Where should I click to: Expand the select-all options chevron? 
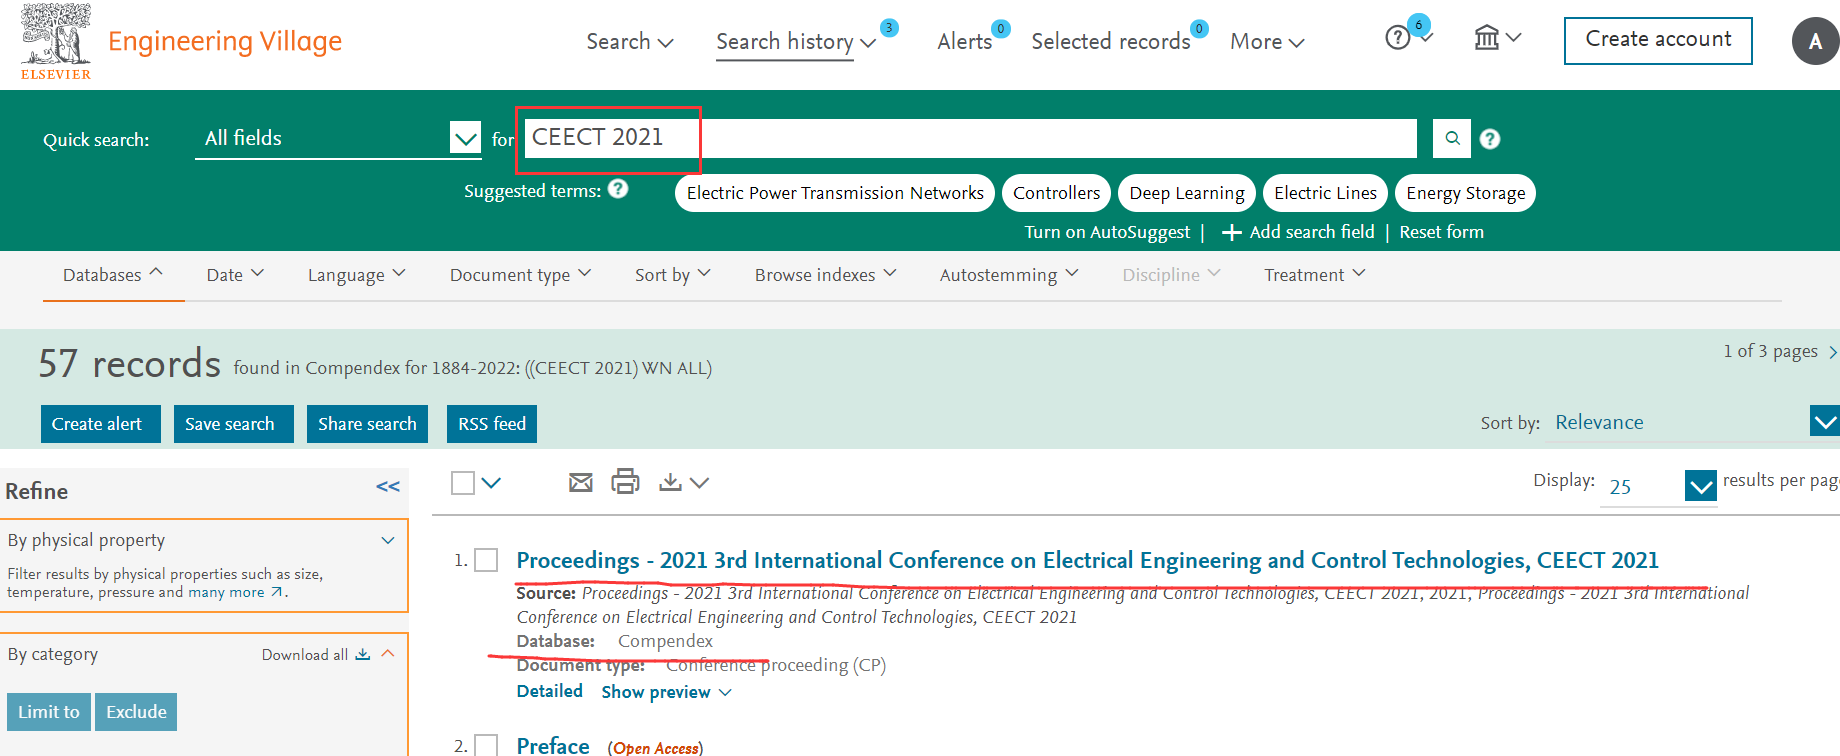491,483
